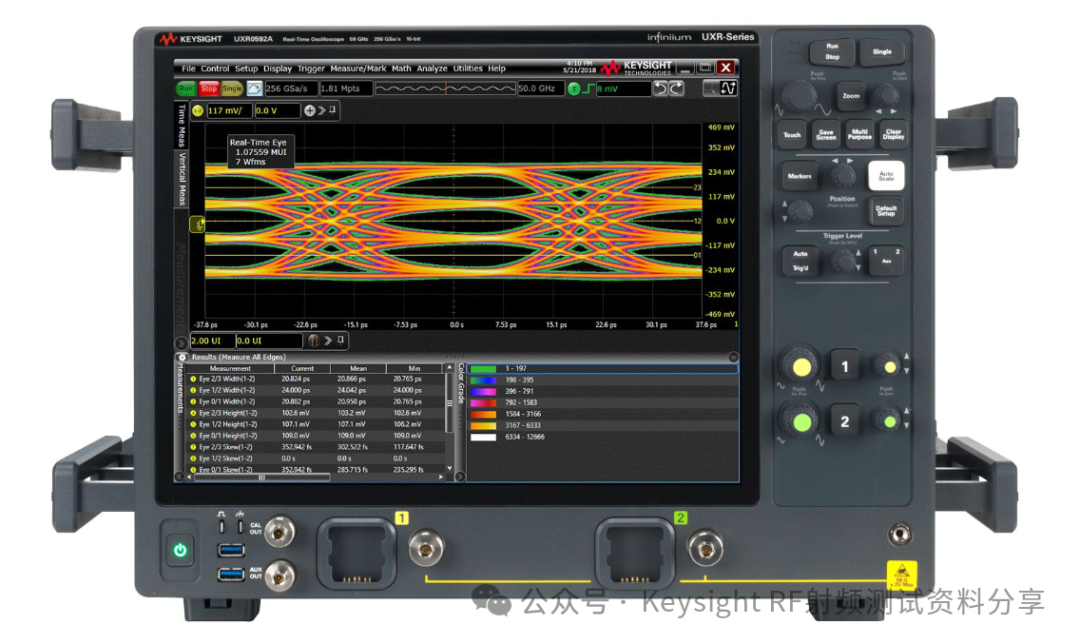Collapse the Results panel with the down-arrow circle

(733, 357)
